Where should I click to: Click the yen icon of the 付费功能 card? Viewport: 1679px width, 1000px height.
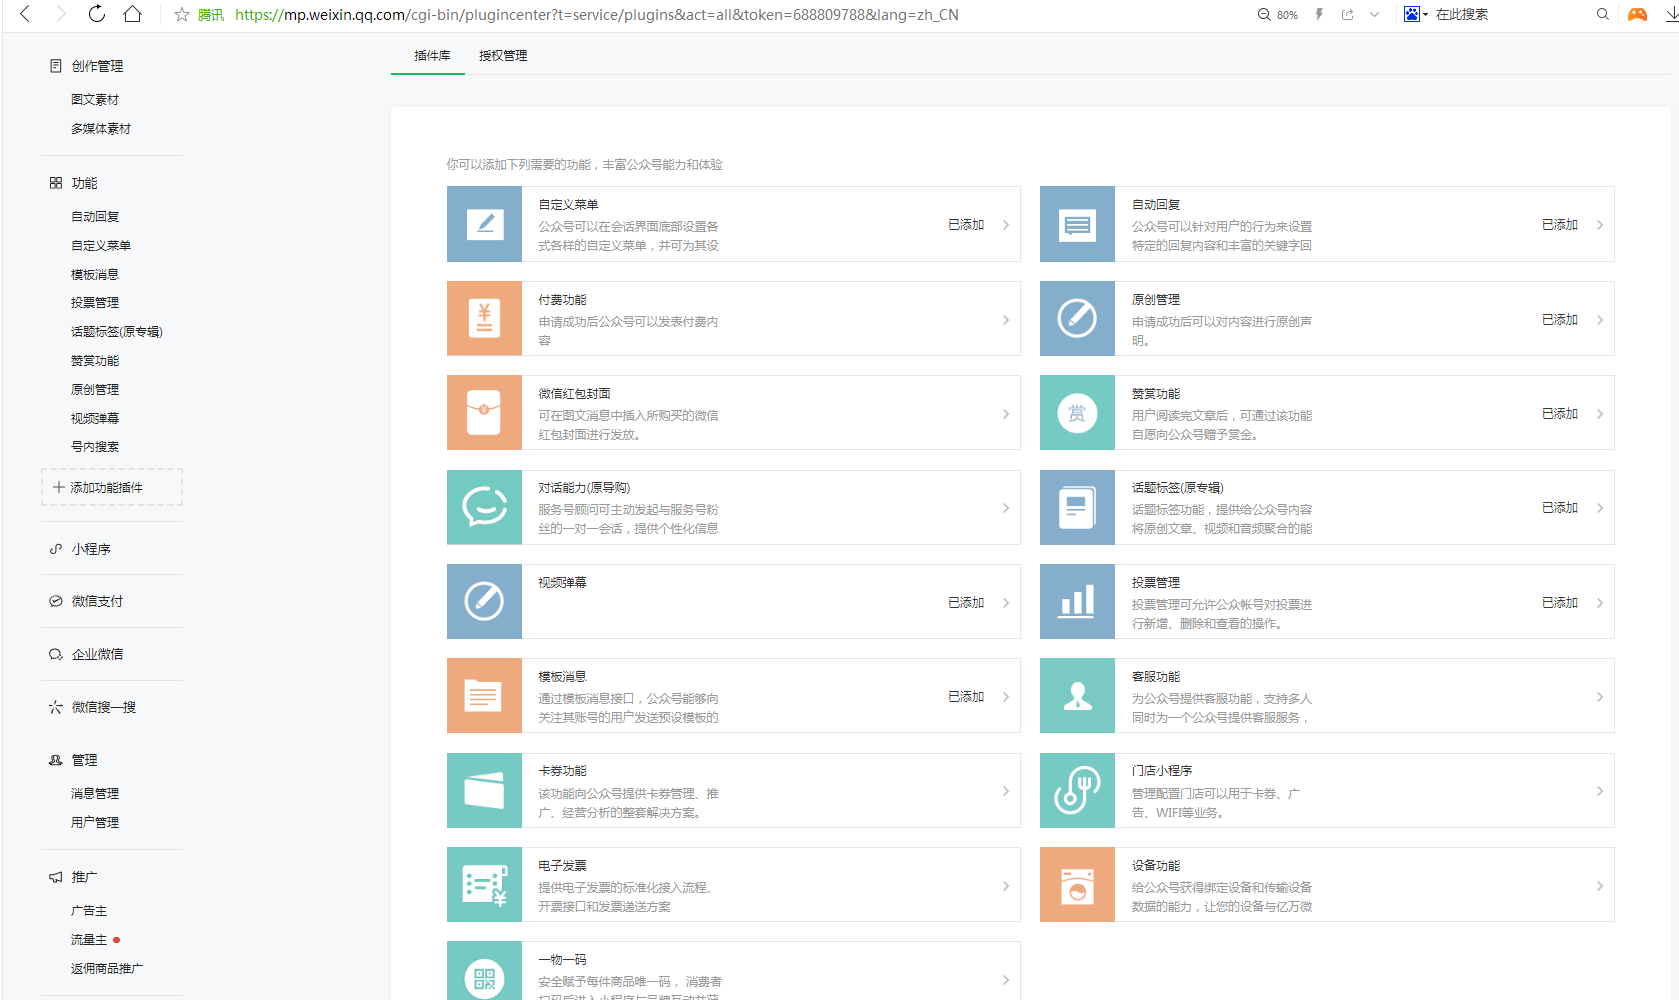pos(484,319)
